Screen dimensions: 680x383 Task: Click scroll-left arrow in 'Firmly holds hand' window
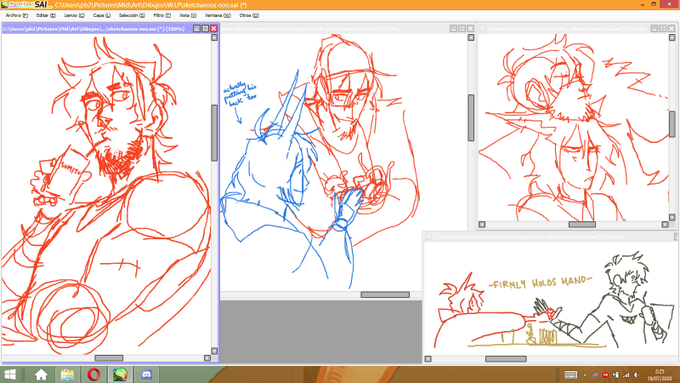(x=428, y=359)
